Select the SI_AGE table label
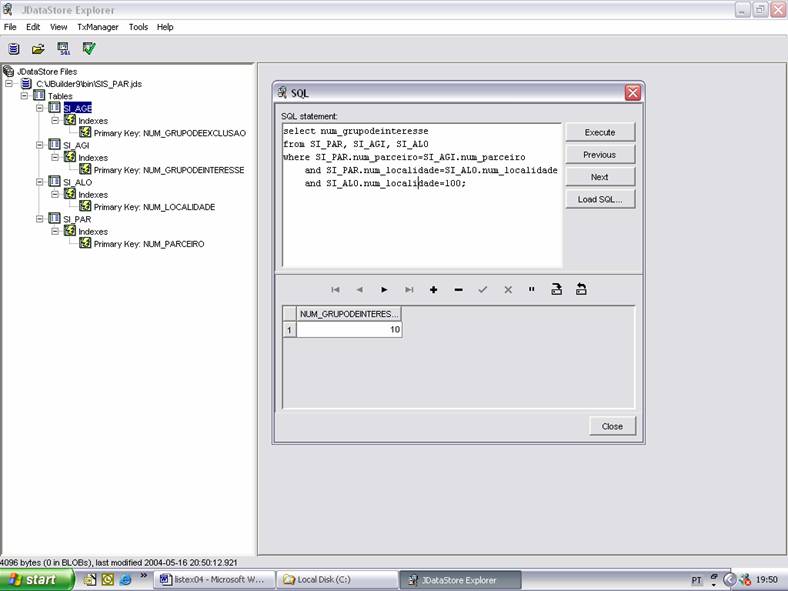Image resolution: width=788 pixels, height=591 pixels. point(77,108)
